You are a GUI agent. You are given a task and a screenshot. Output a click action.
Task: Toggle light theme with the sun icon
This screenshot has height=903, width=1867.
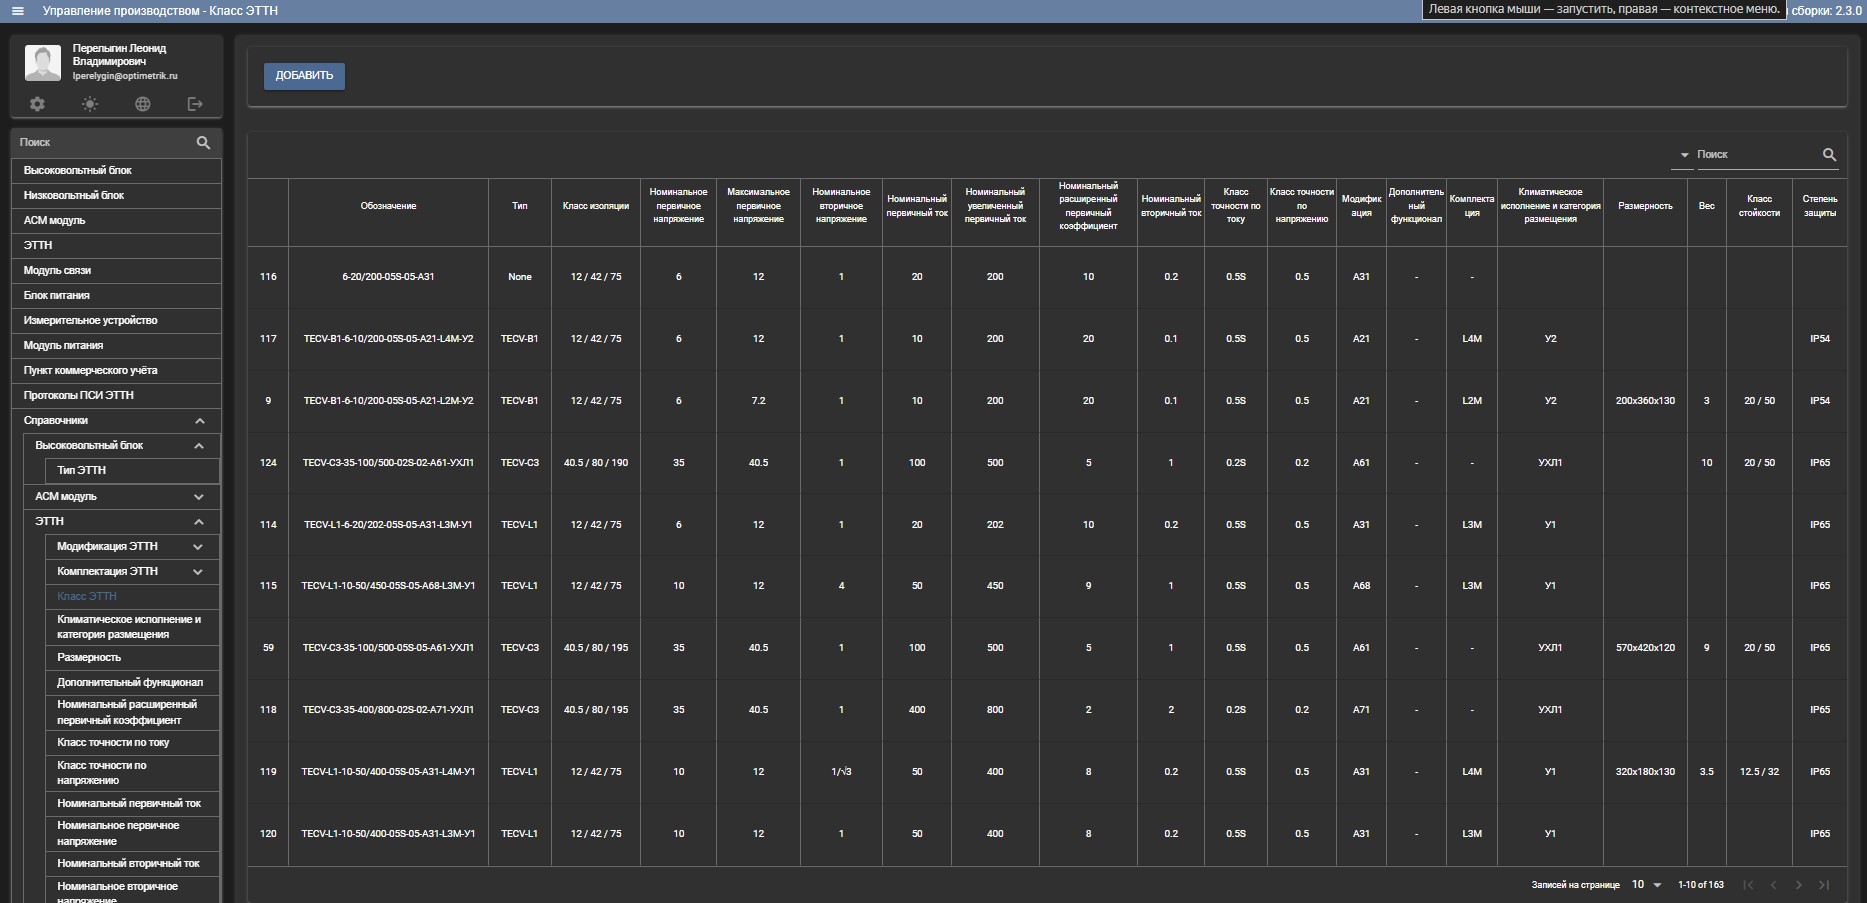(90, 104)
